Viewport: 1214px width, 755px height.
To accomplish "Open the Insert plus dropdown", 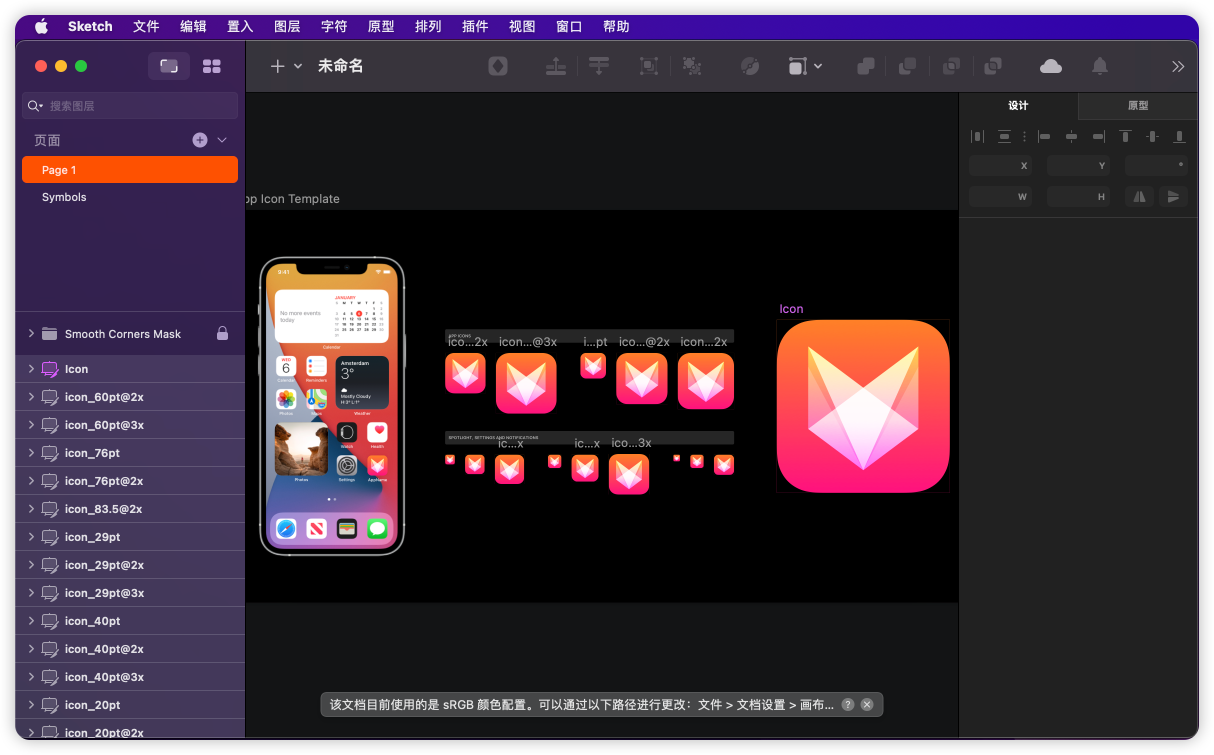I will coord(286,66).
